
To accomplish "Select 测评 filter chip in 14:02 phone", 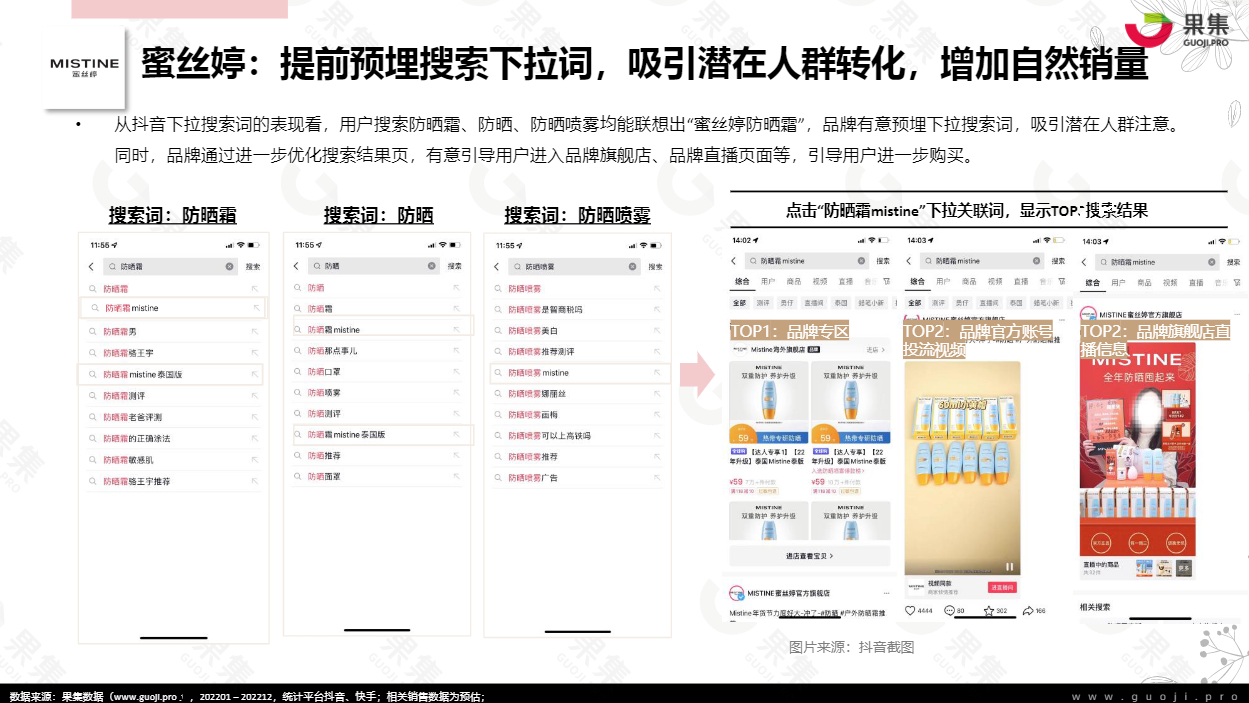I will point(764,302).
